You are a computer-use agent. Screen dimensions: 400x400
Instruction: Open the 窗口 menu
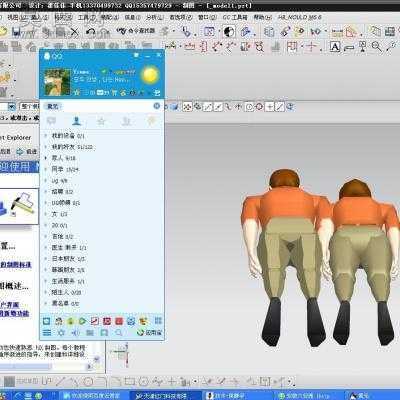[x=207, y=17]
